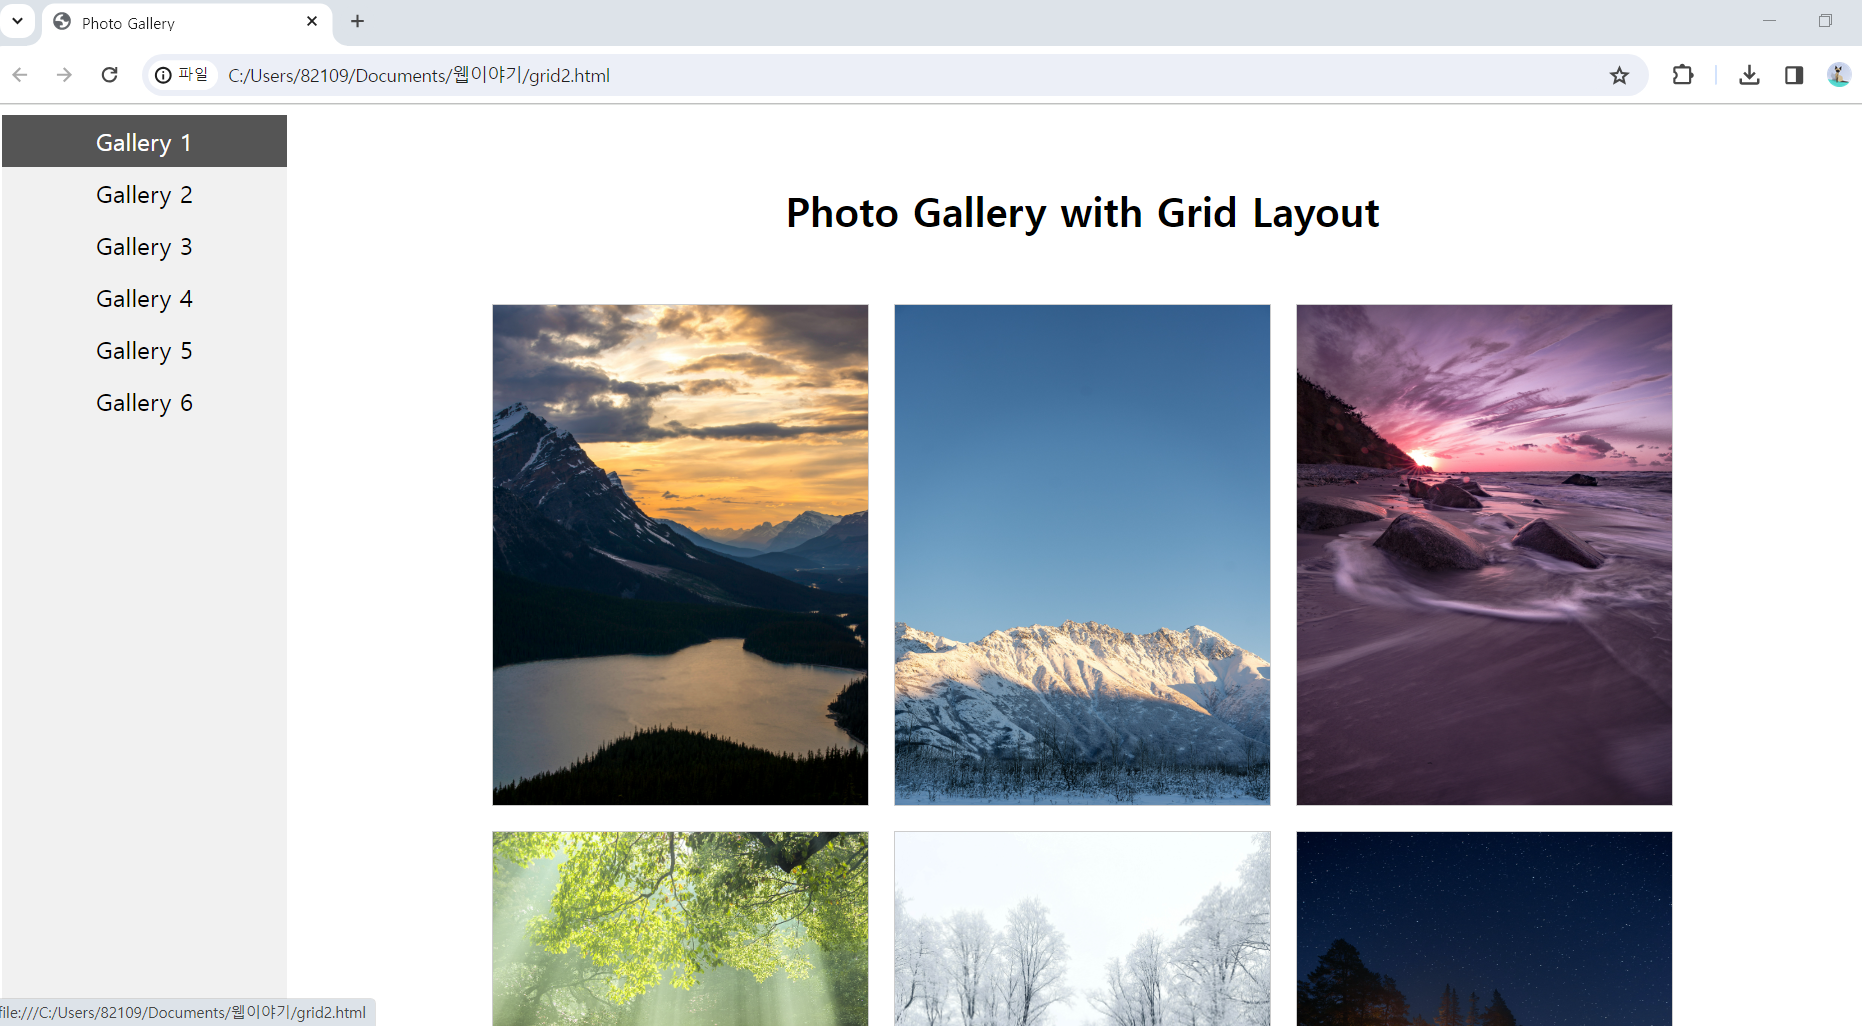This screenshot has height=1026, width=1862.
Task: Click the sunset mountain lake photo
Action: (680, 555)
